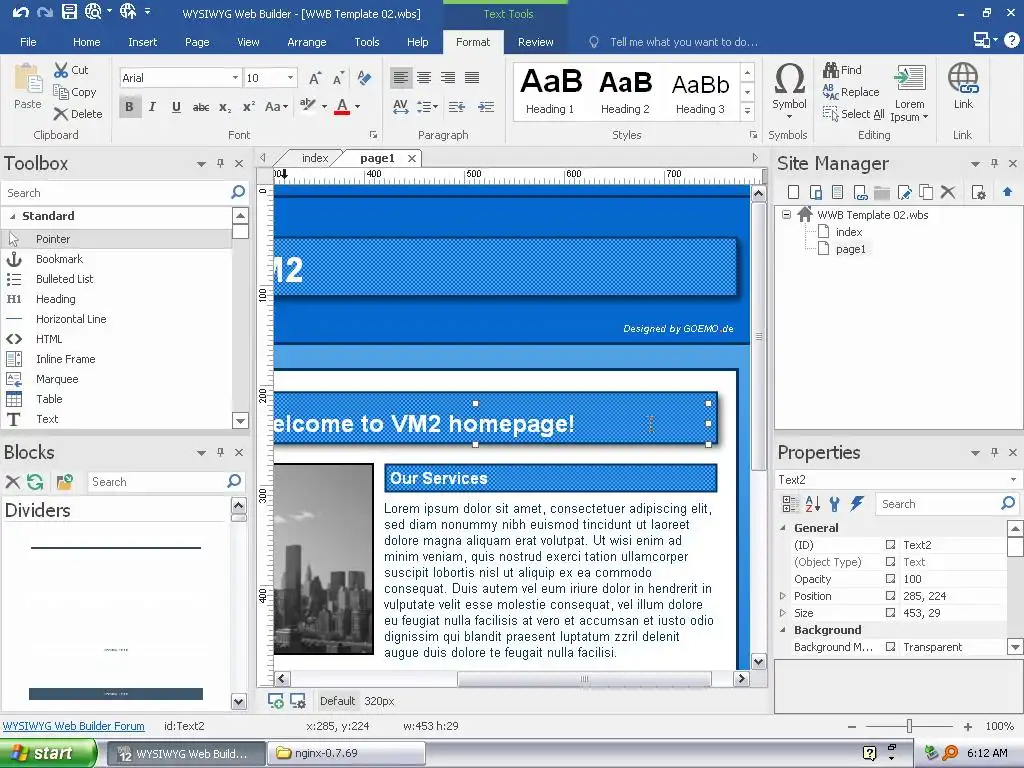Click the Undo arrow in title bar
The image size is (1024, 768).
click(20, 12)
